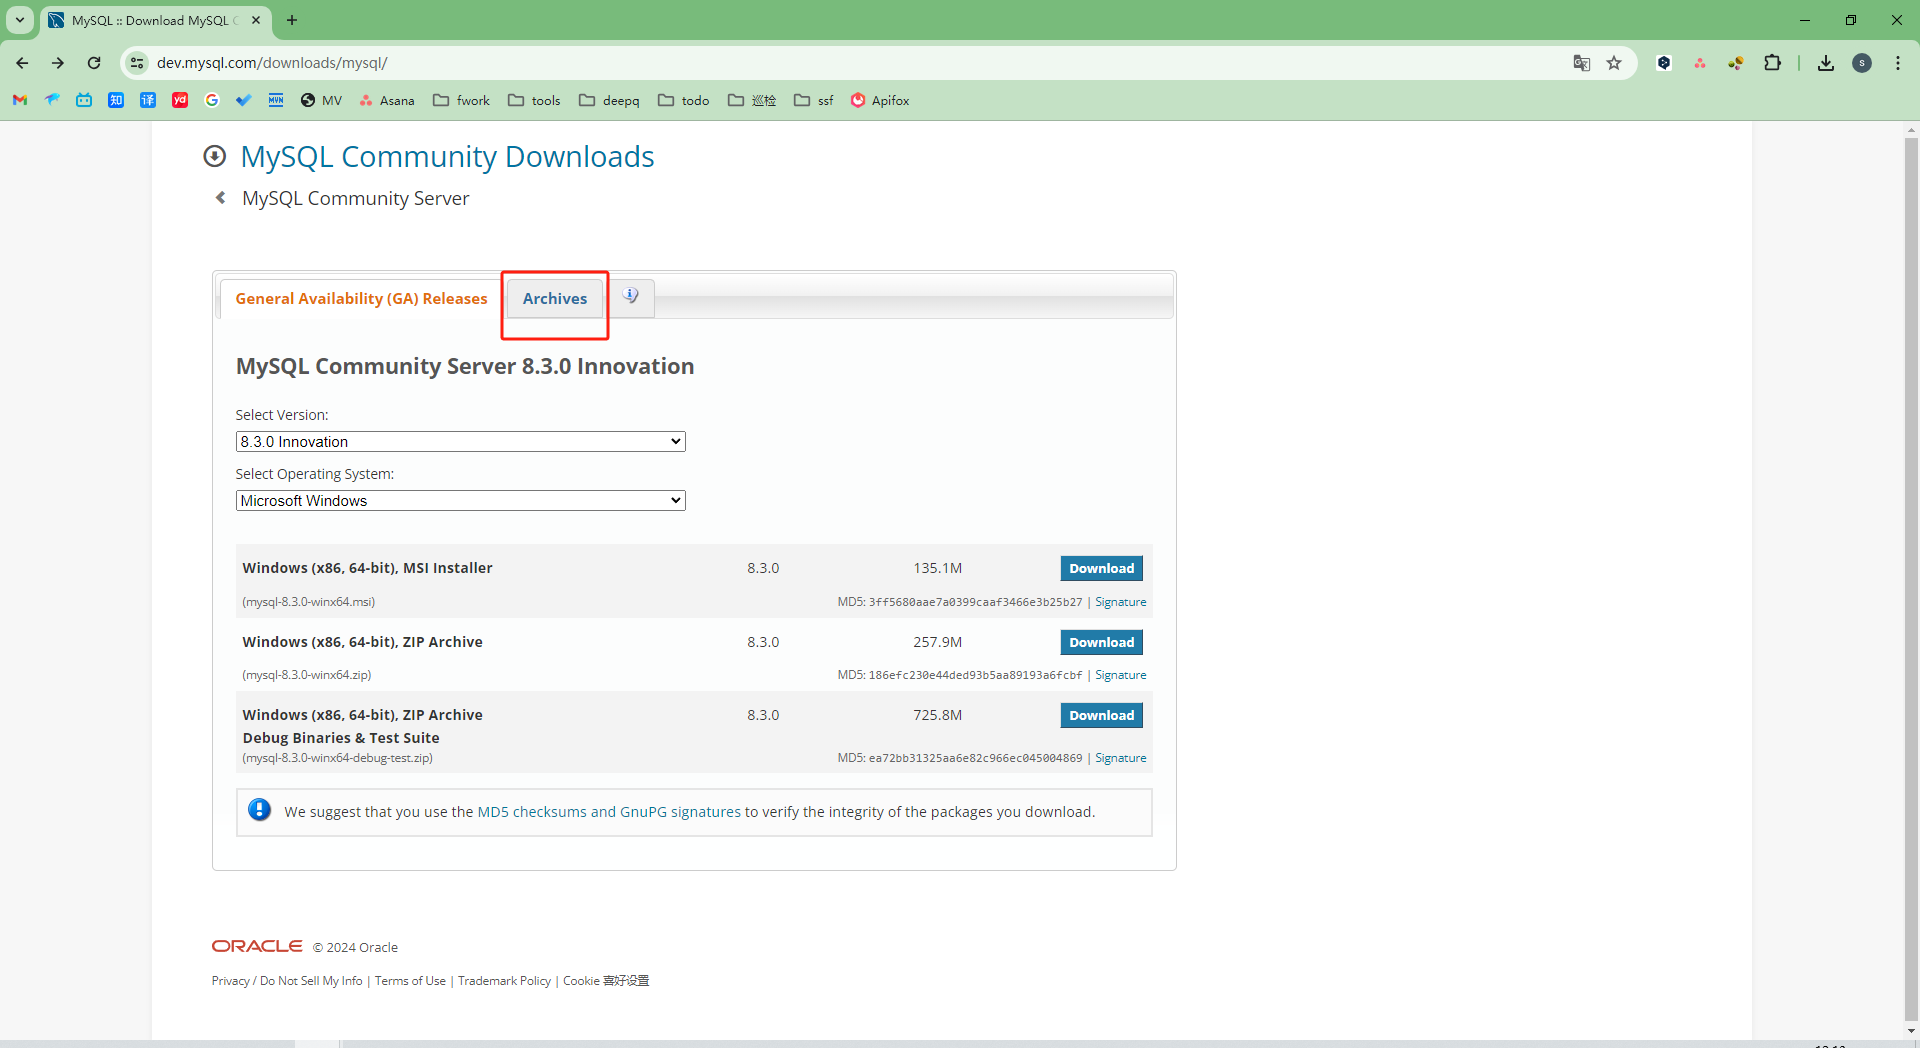Open tab search dropdown arrow

pyautogui.click(x=20, y=20)
